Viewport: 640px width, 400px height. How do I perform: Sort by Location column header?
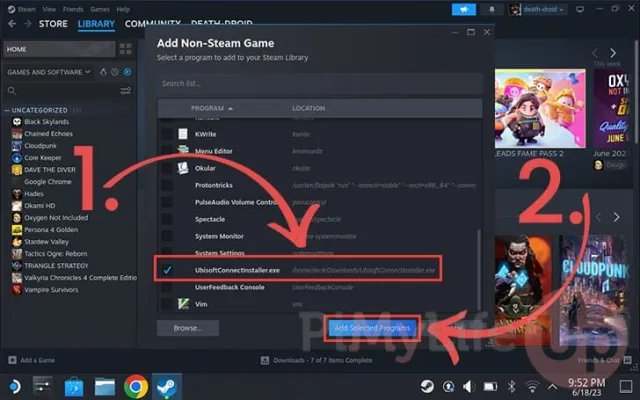(309, 108)
